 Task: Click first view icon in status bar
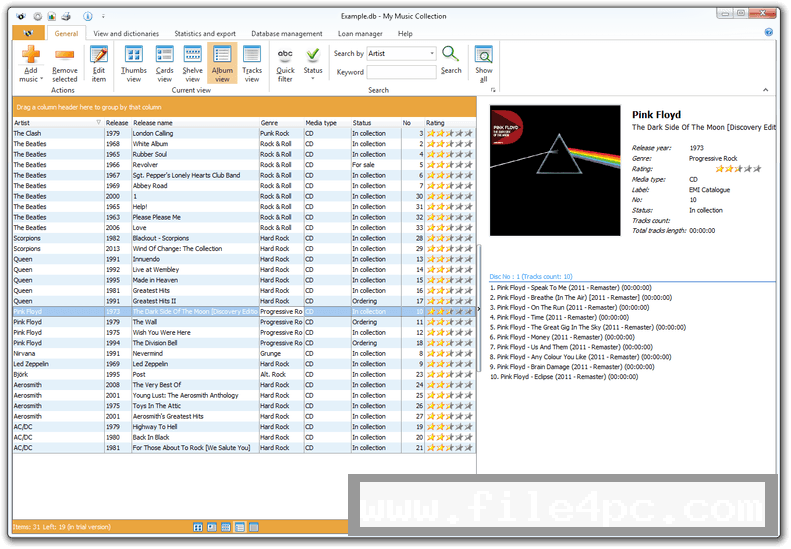pyautogui.click(x=198, y=527)
